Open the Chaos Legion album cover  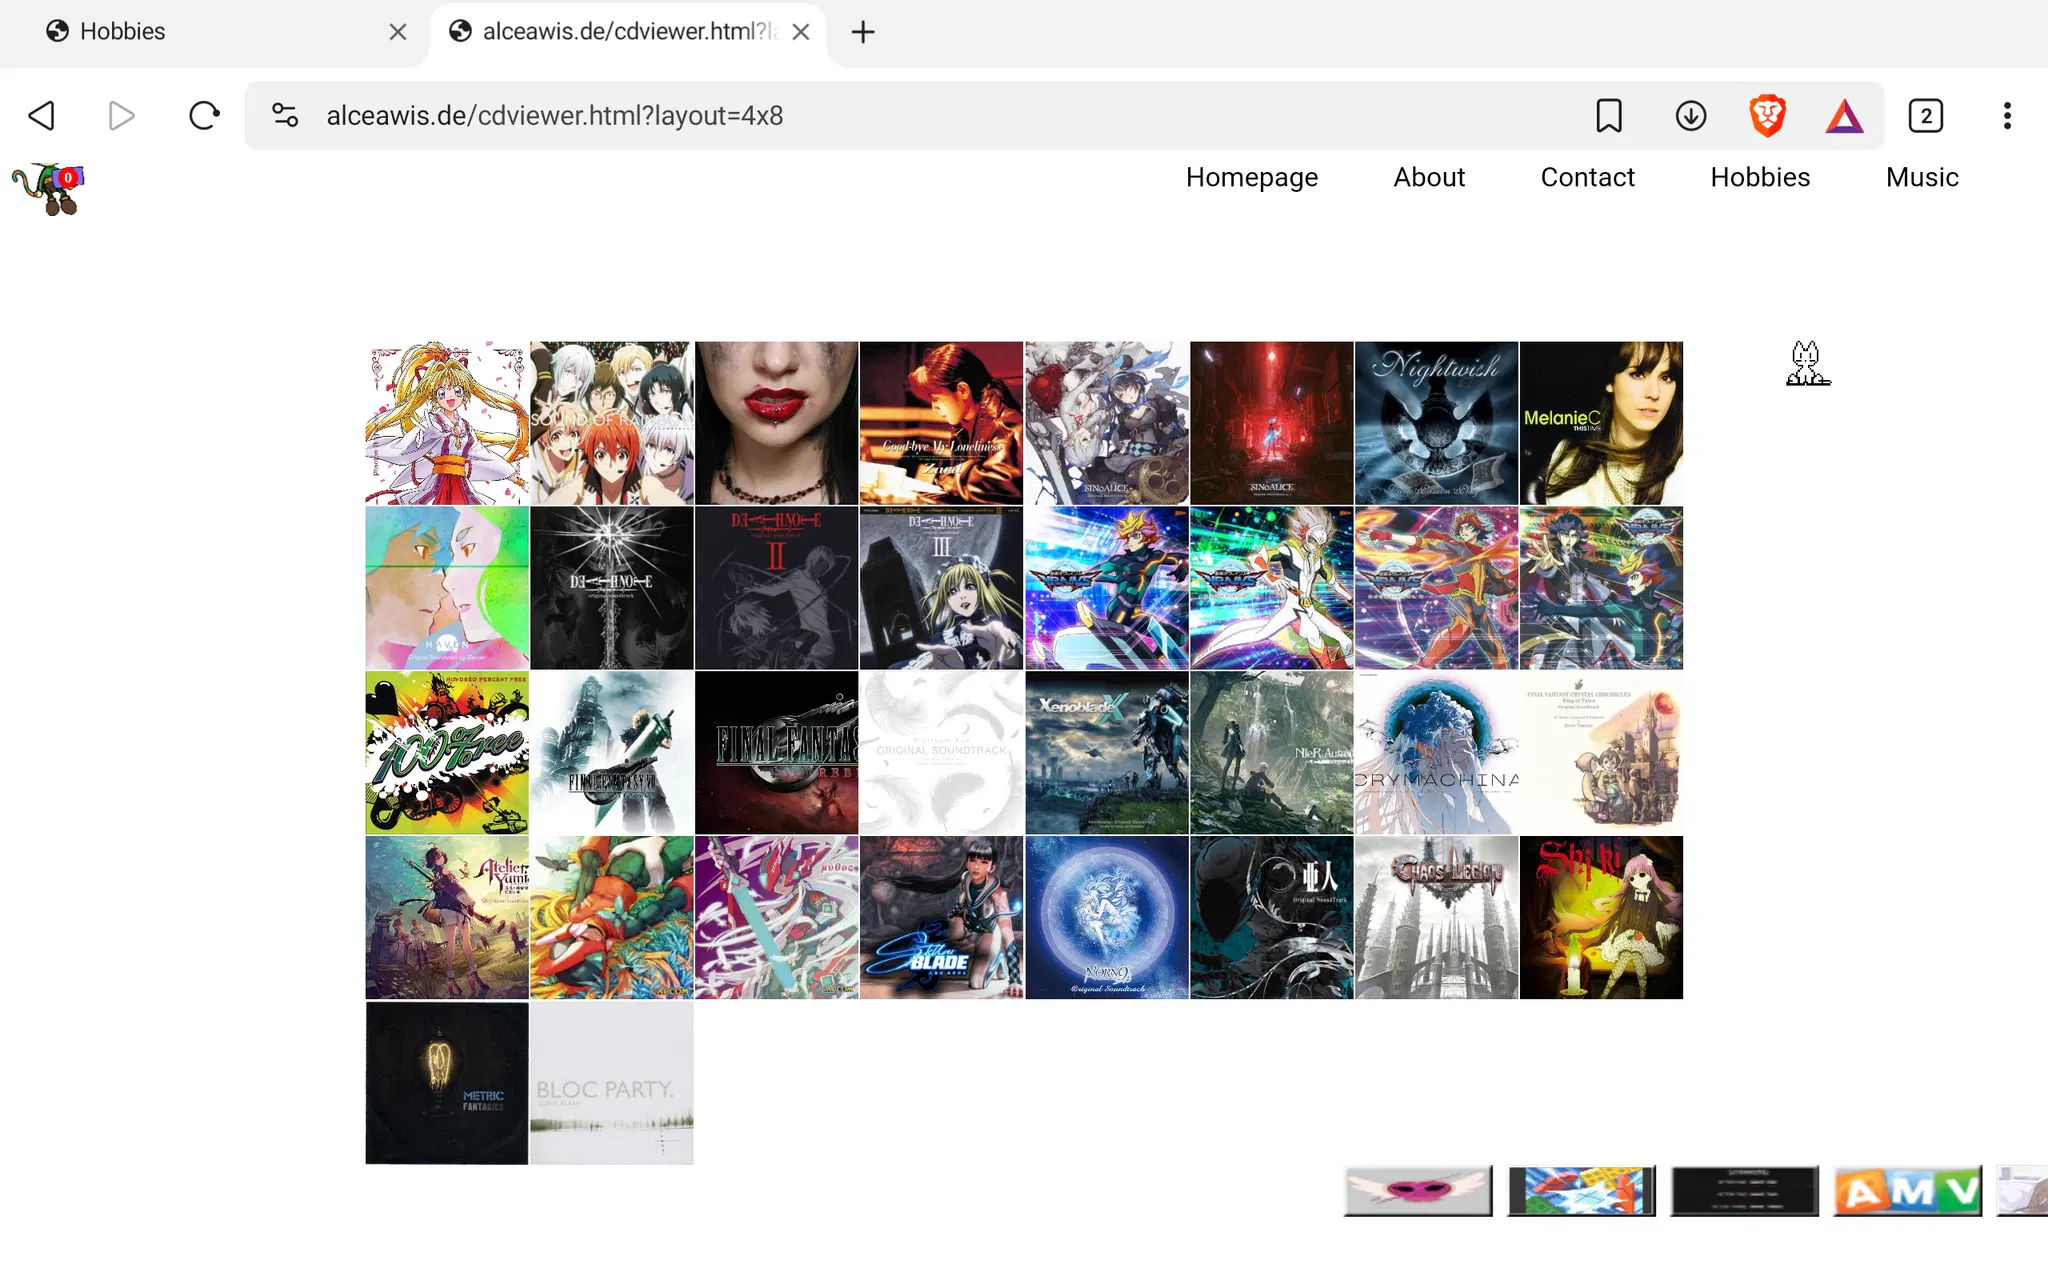pos(1436,918)
